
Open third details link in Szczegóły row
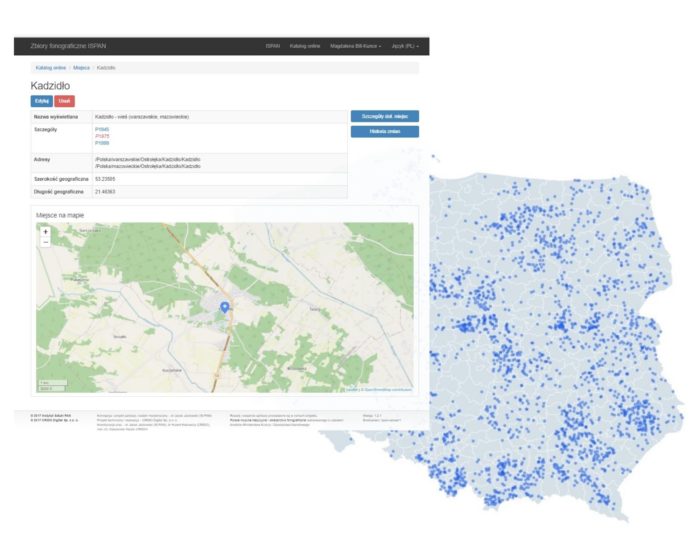(x=102, y=143)
